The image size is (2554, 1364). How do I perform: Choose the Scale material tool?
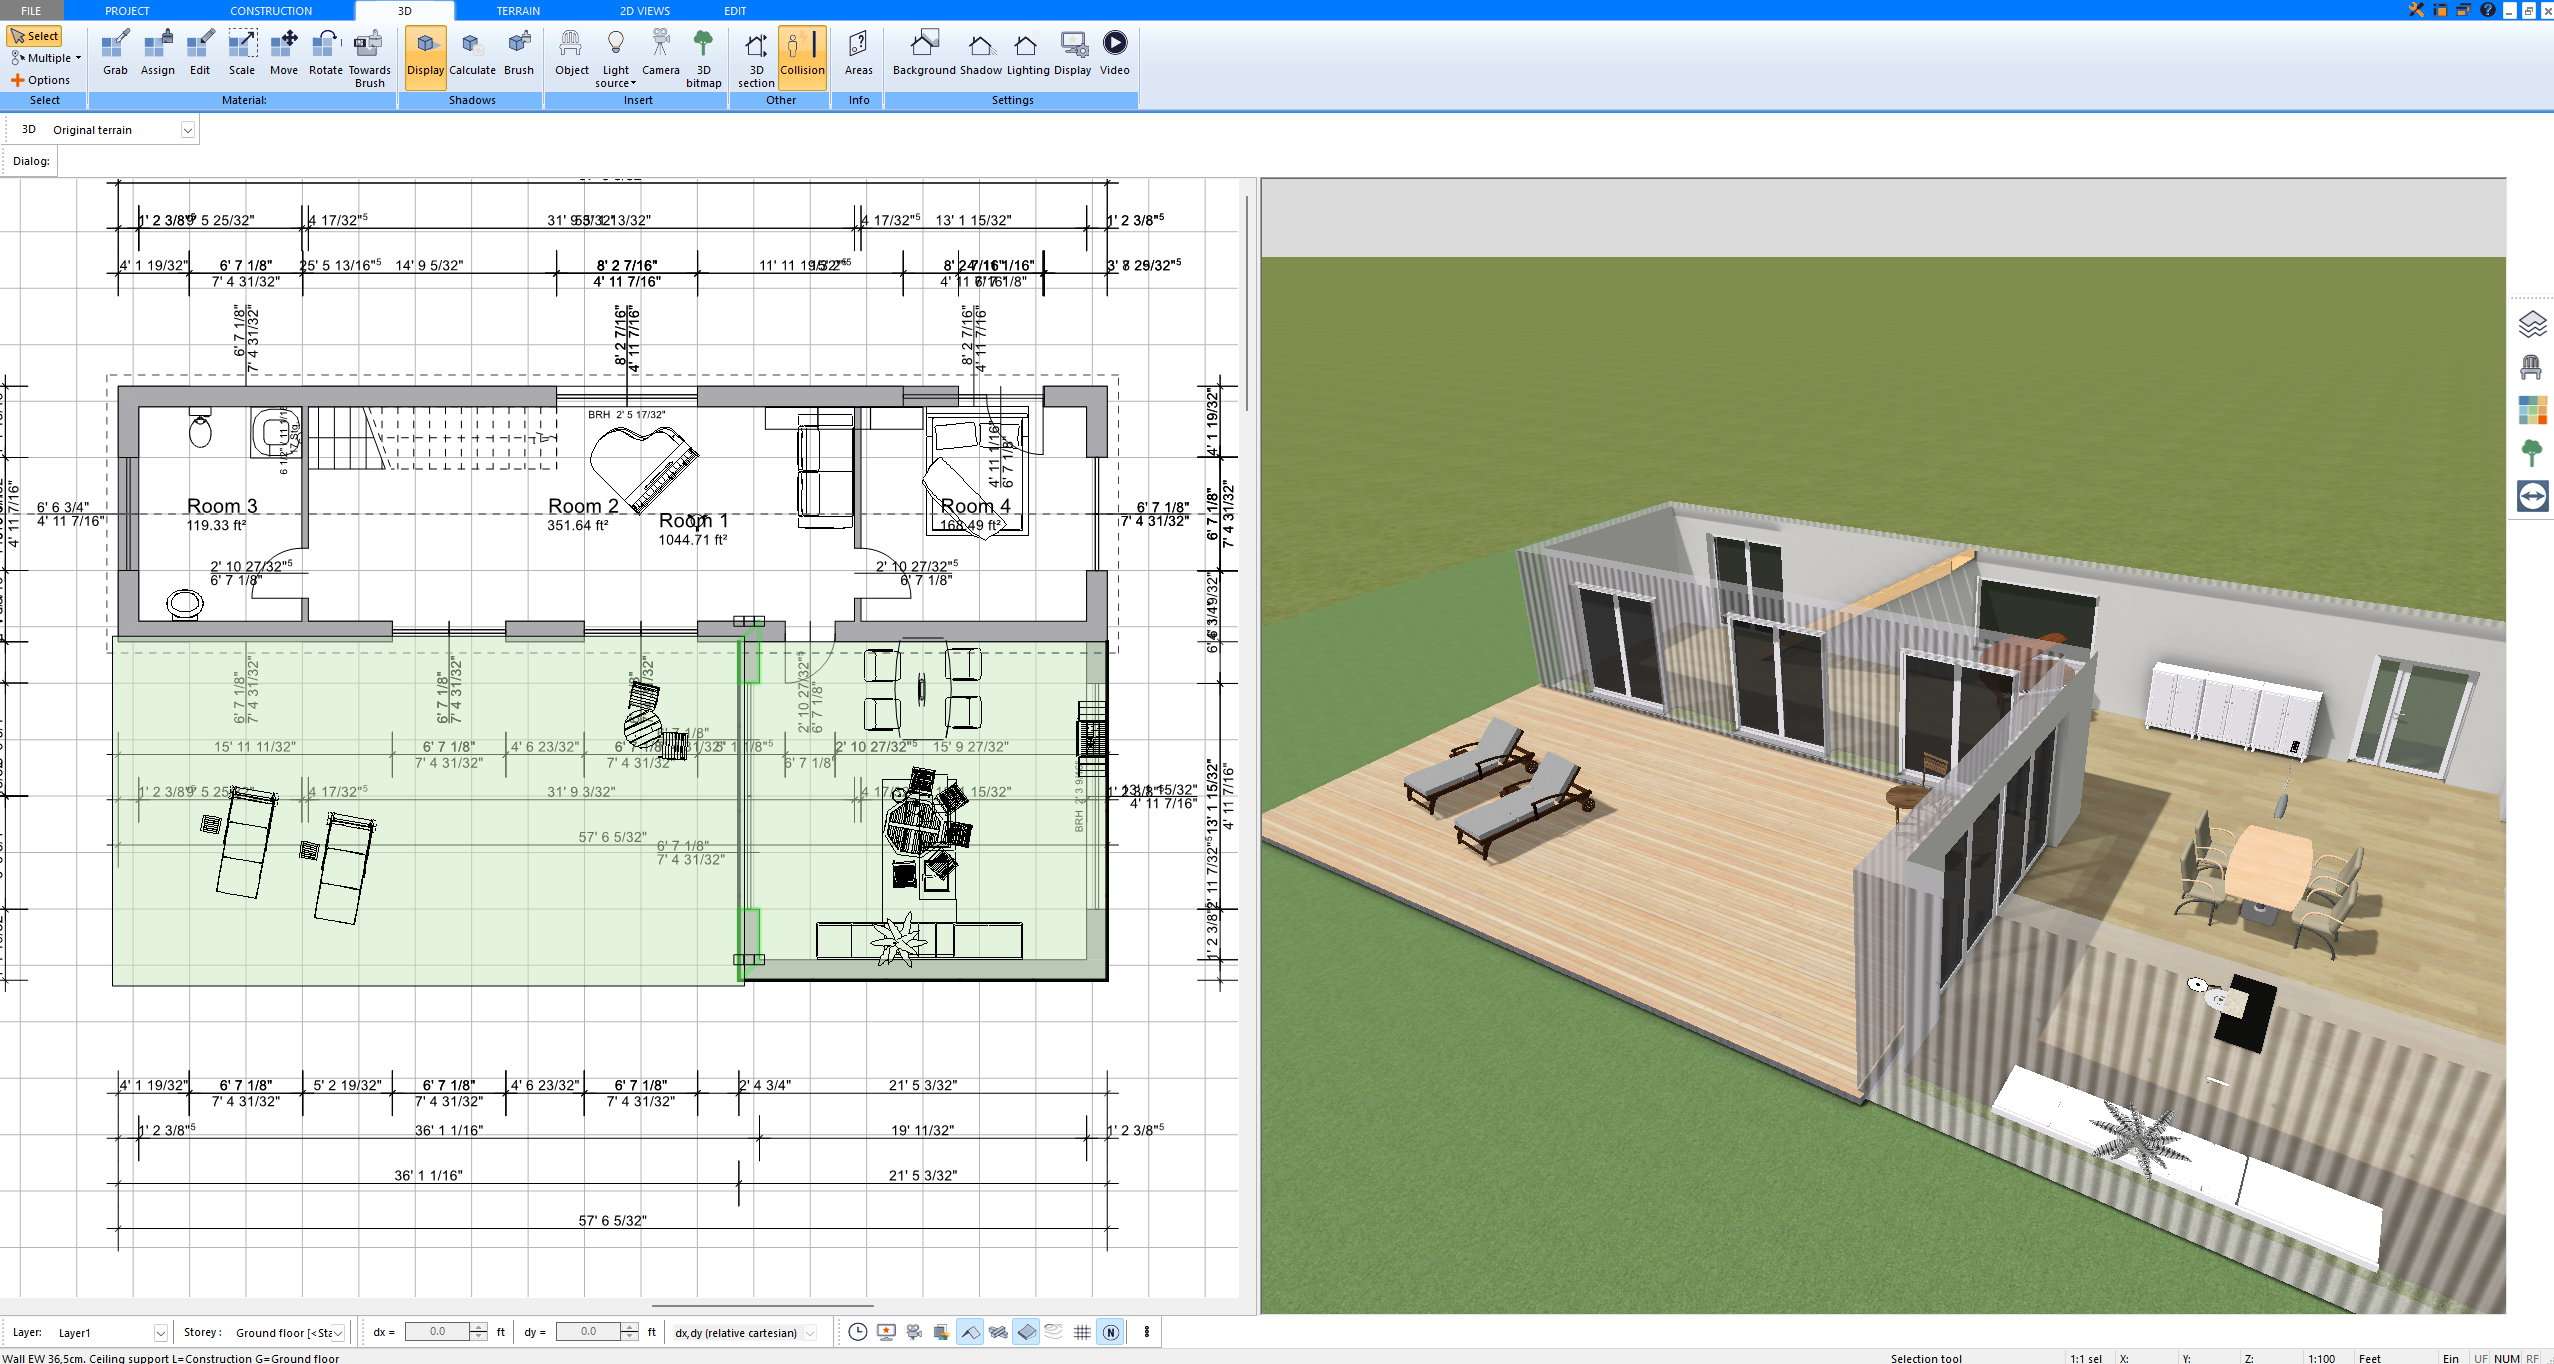242,53
